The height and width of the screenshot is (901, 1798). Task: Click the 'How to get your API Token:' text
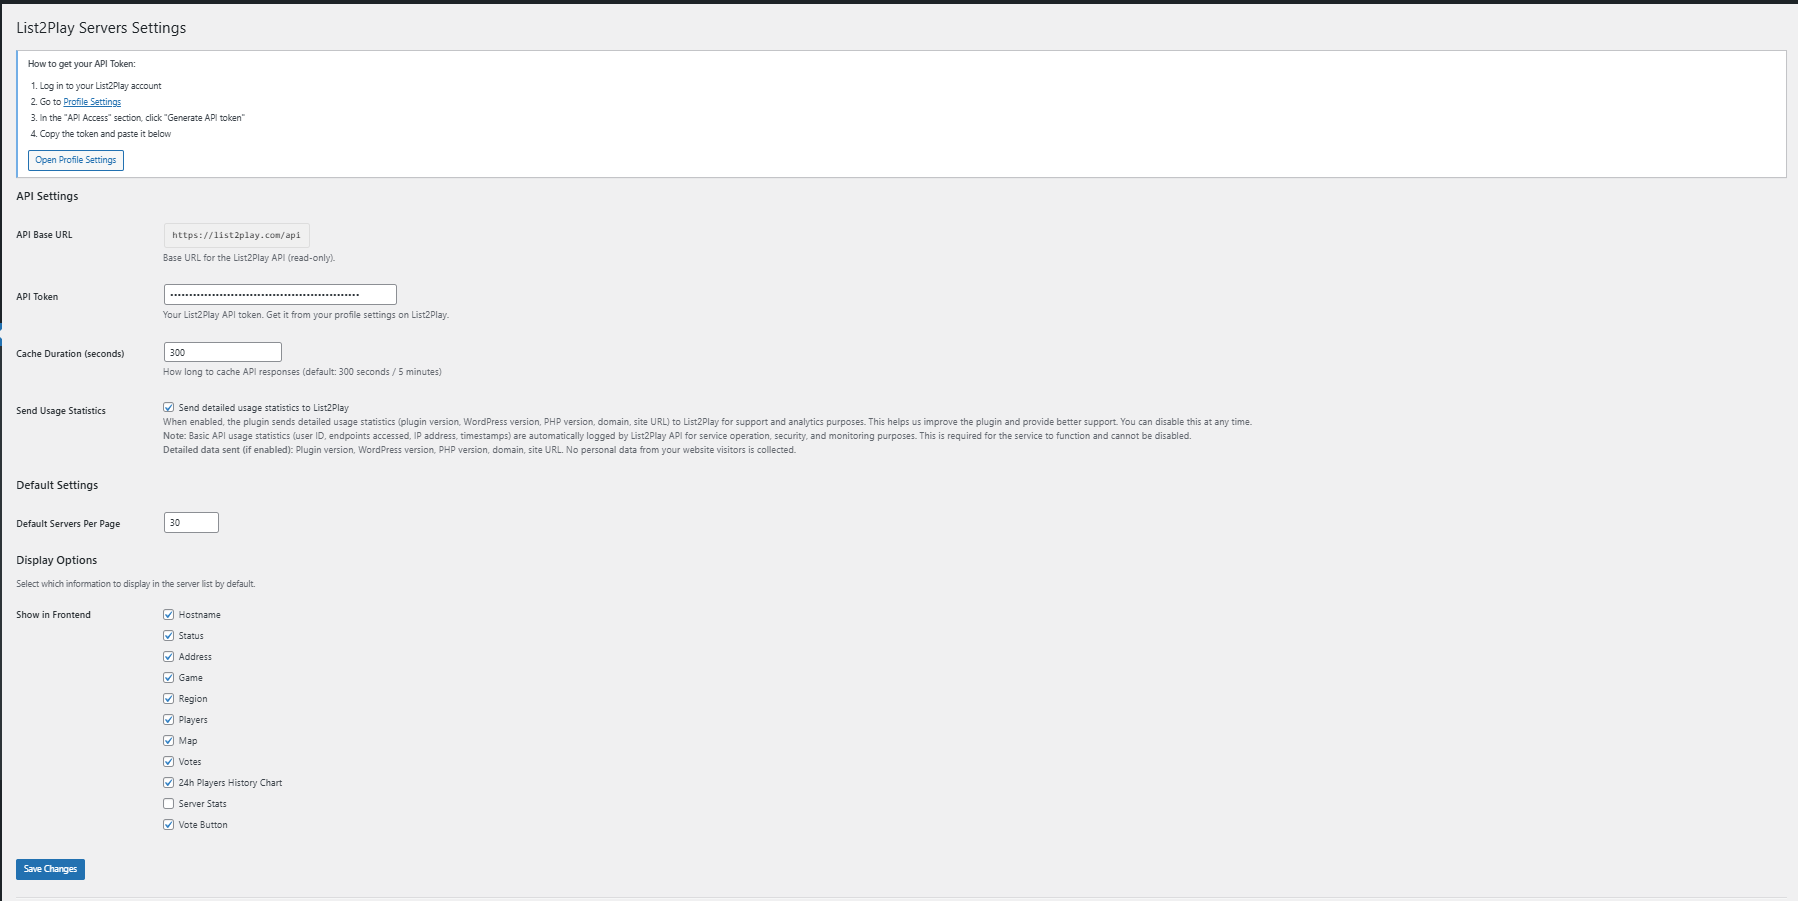82,64
